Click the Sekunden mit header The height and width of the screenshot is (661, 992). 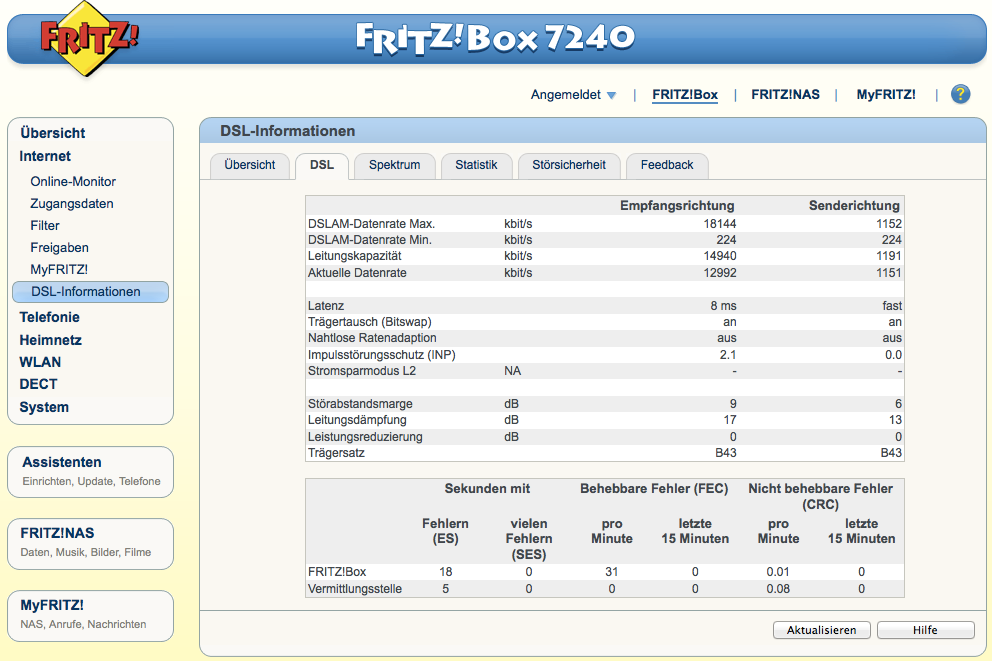click(x=487, y=488)
